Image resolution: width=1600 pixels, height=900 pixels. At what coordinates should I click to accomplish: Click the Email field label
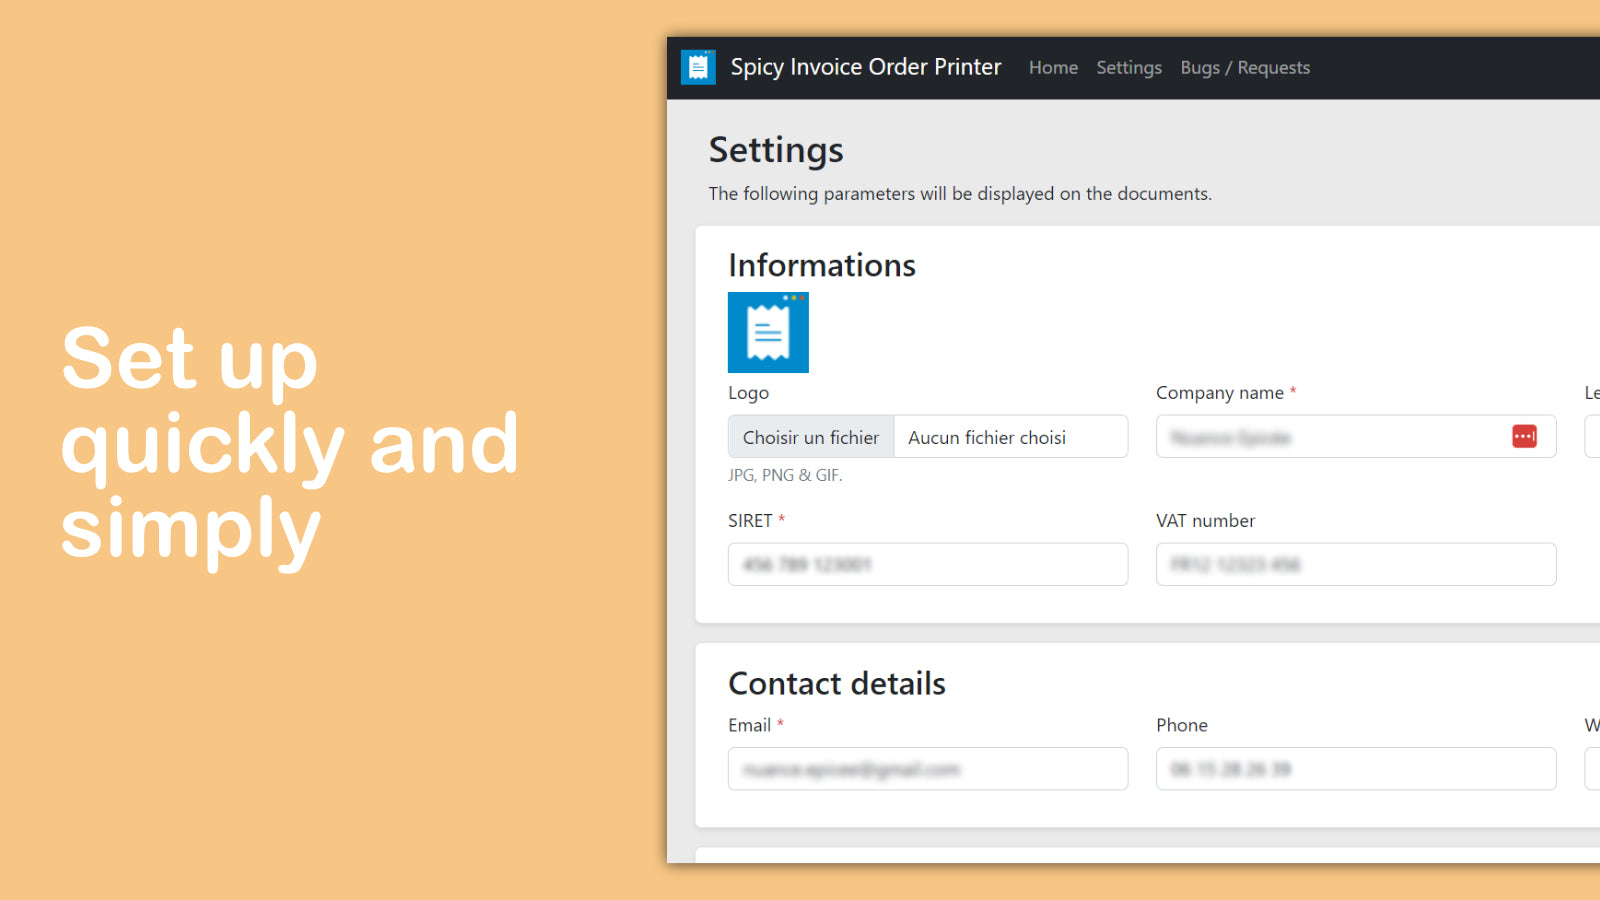pos(749,725)
